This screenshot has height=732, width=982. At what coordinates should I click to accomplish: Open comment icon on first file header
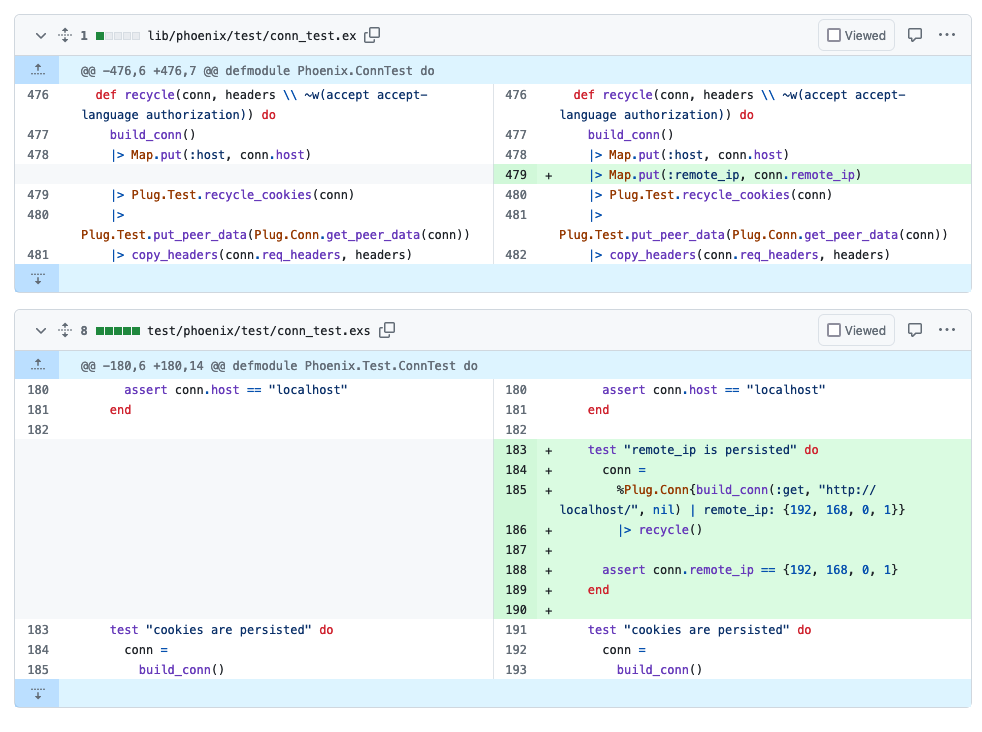point(915,34)
